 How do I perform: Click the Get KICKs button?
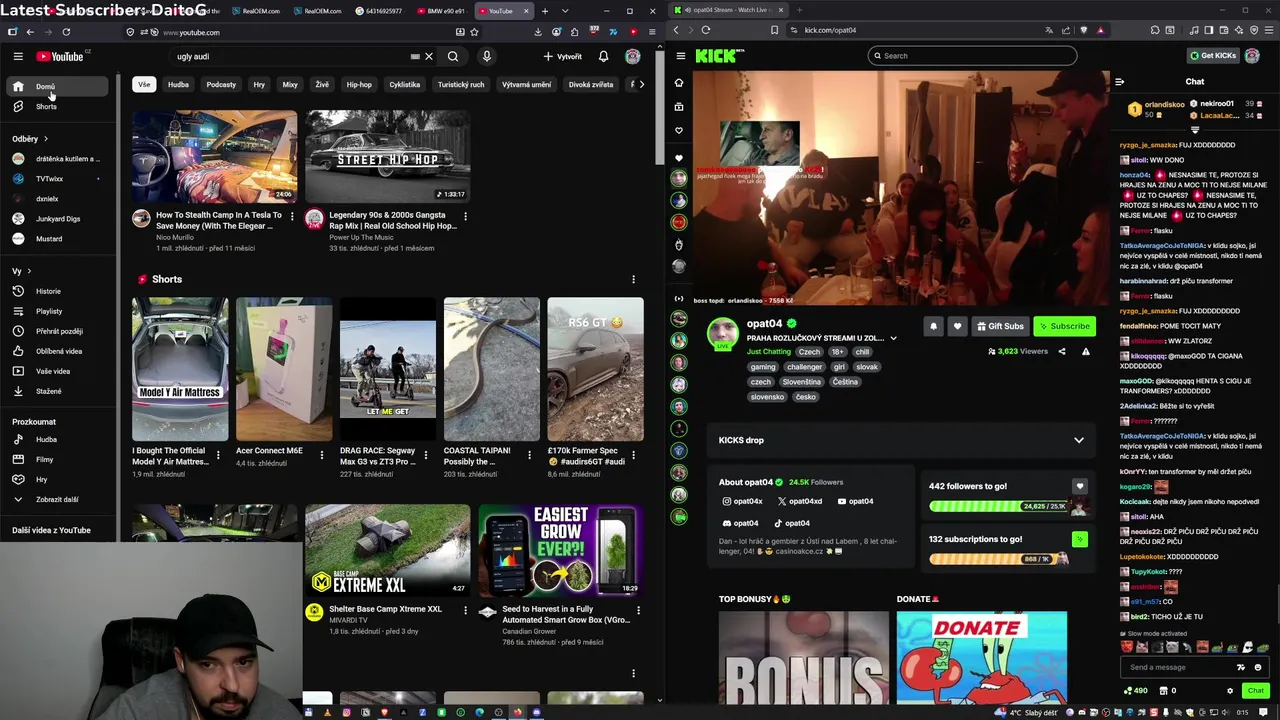(x=1213, y=56)
